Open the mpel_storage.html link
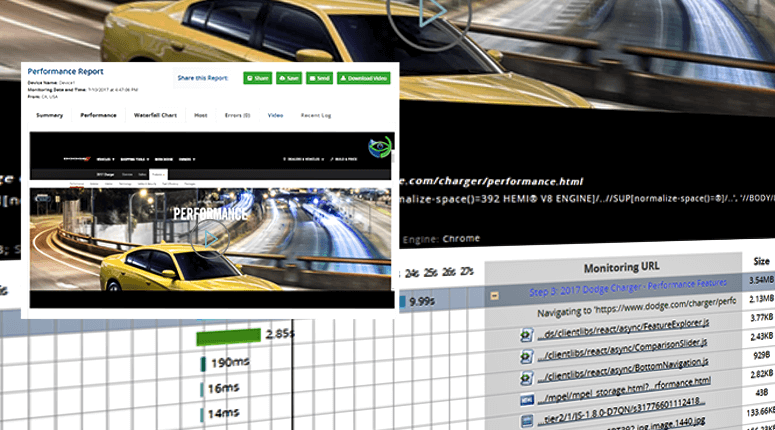 pyautogui.click(x=624, y=389)
